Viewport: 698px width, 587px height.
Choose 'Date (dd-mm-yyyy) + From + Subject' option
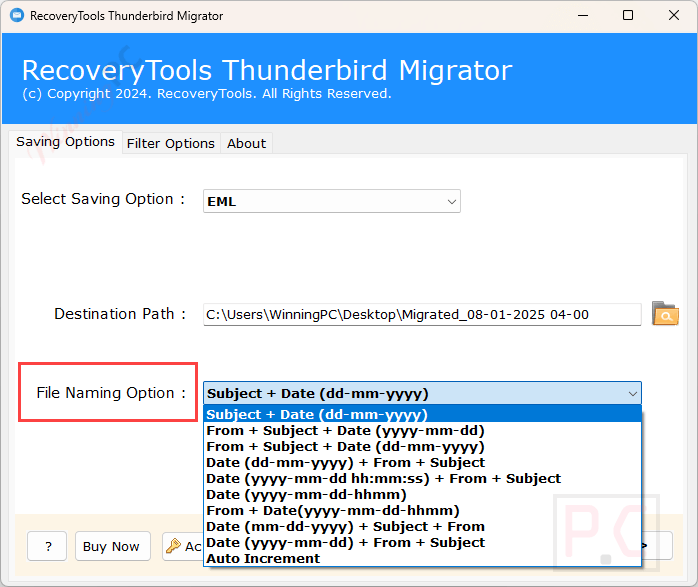[x=345, y=462]
